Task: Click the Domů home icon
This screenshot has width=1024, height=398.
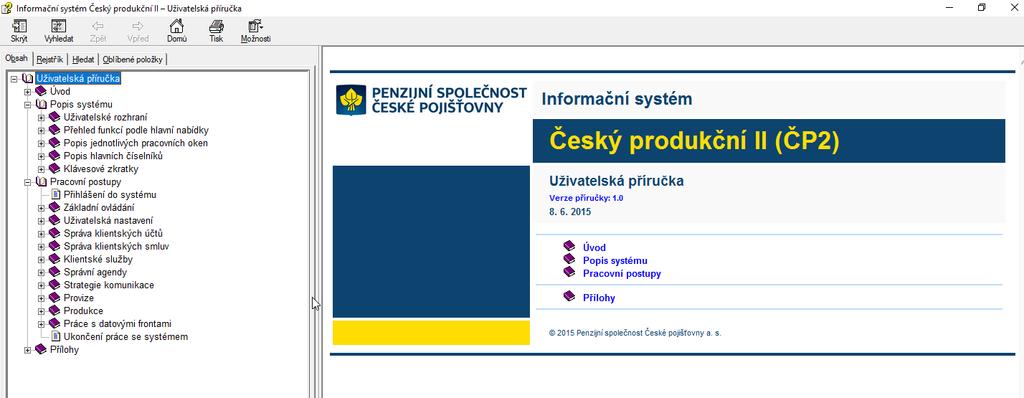Action: (x=176, y=26)
